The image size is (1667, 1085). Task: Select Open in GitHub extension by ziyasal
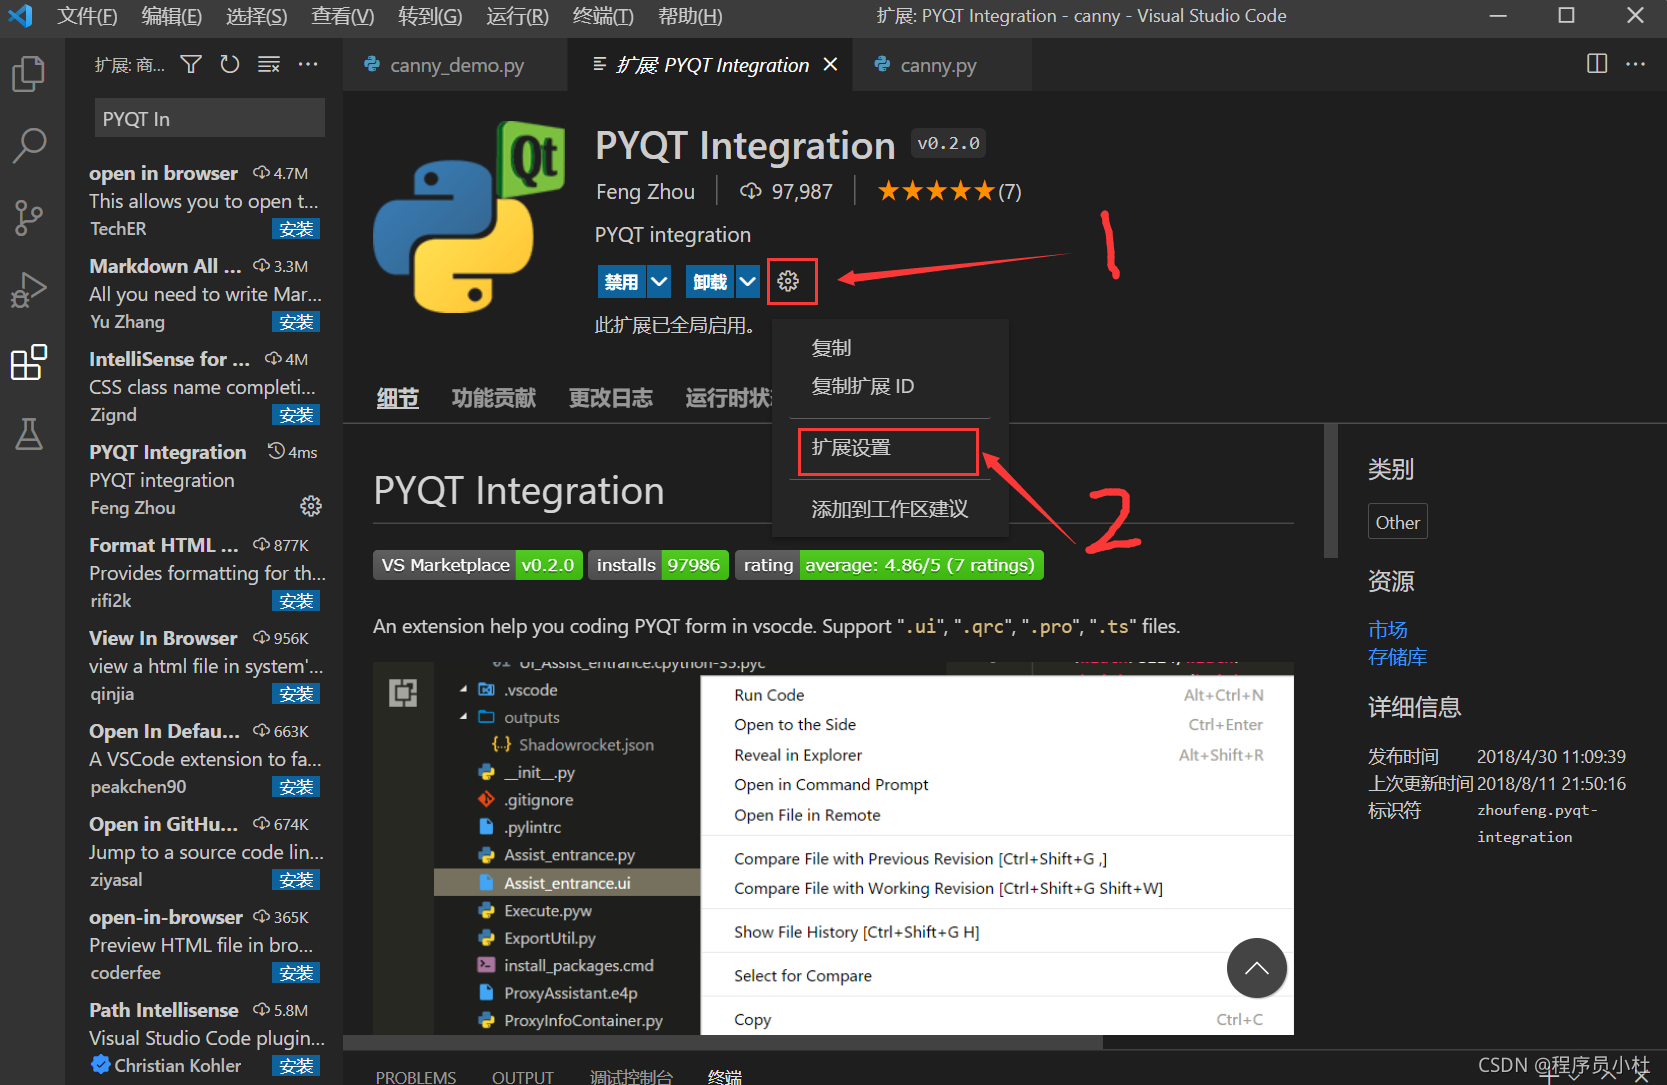coord(204,851)
